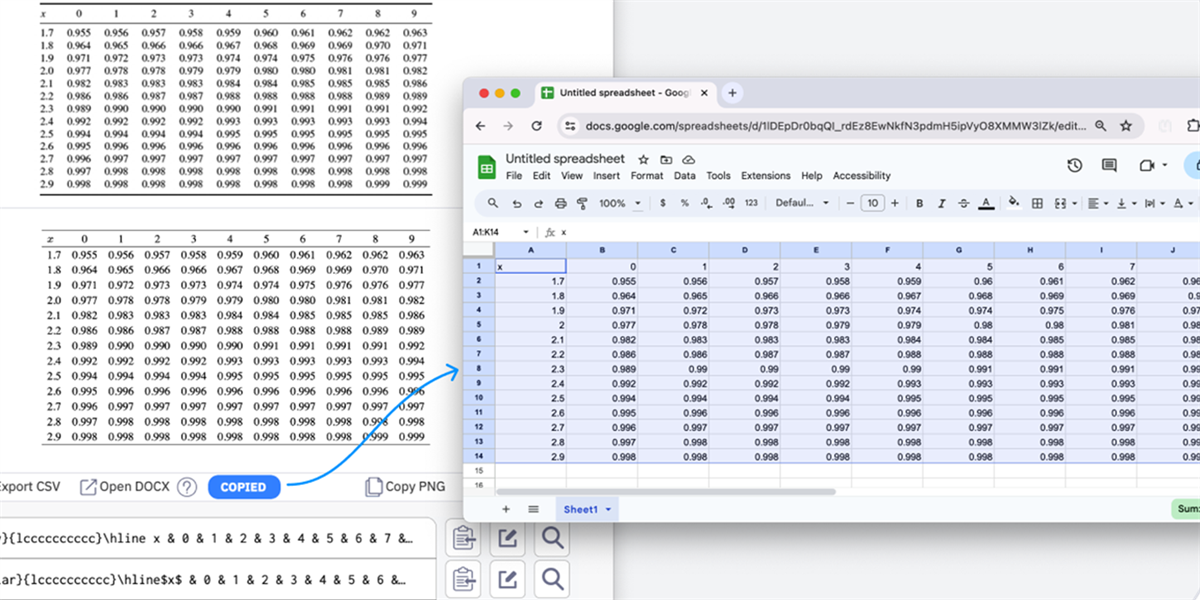
Task: Open the Format menu
Action: coord(647,175)
